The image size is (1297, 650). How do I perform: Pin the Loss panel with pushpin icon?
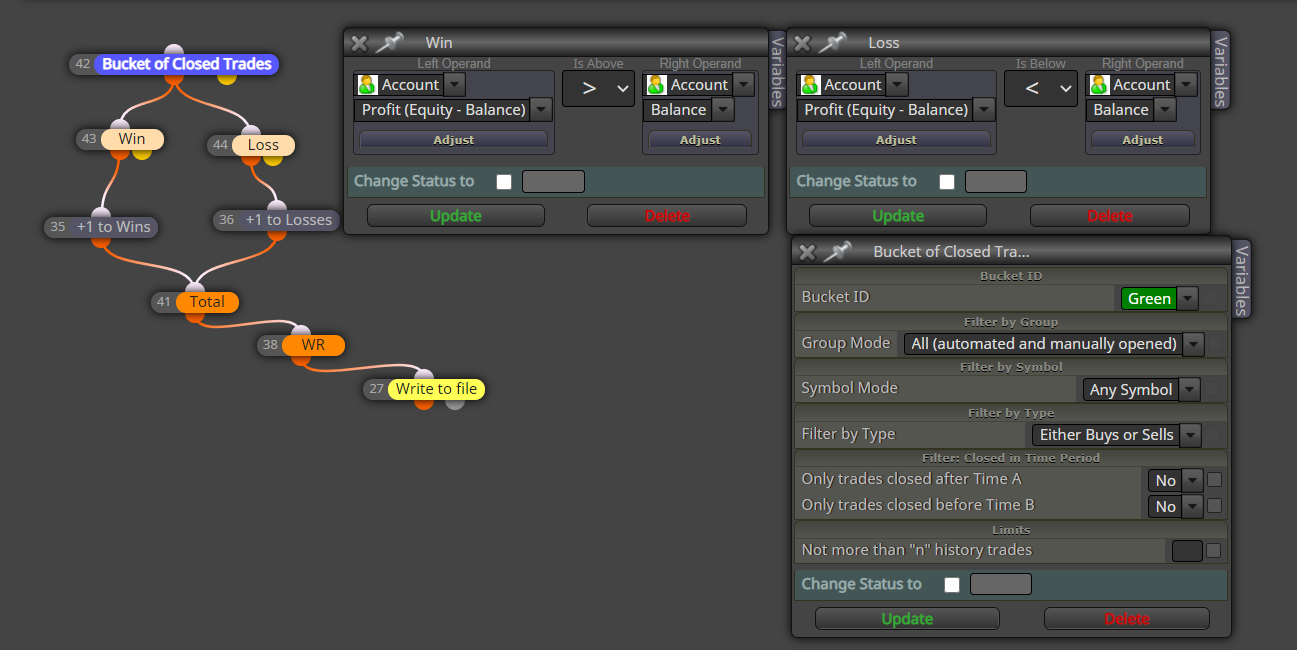coord(832,43)
